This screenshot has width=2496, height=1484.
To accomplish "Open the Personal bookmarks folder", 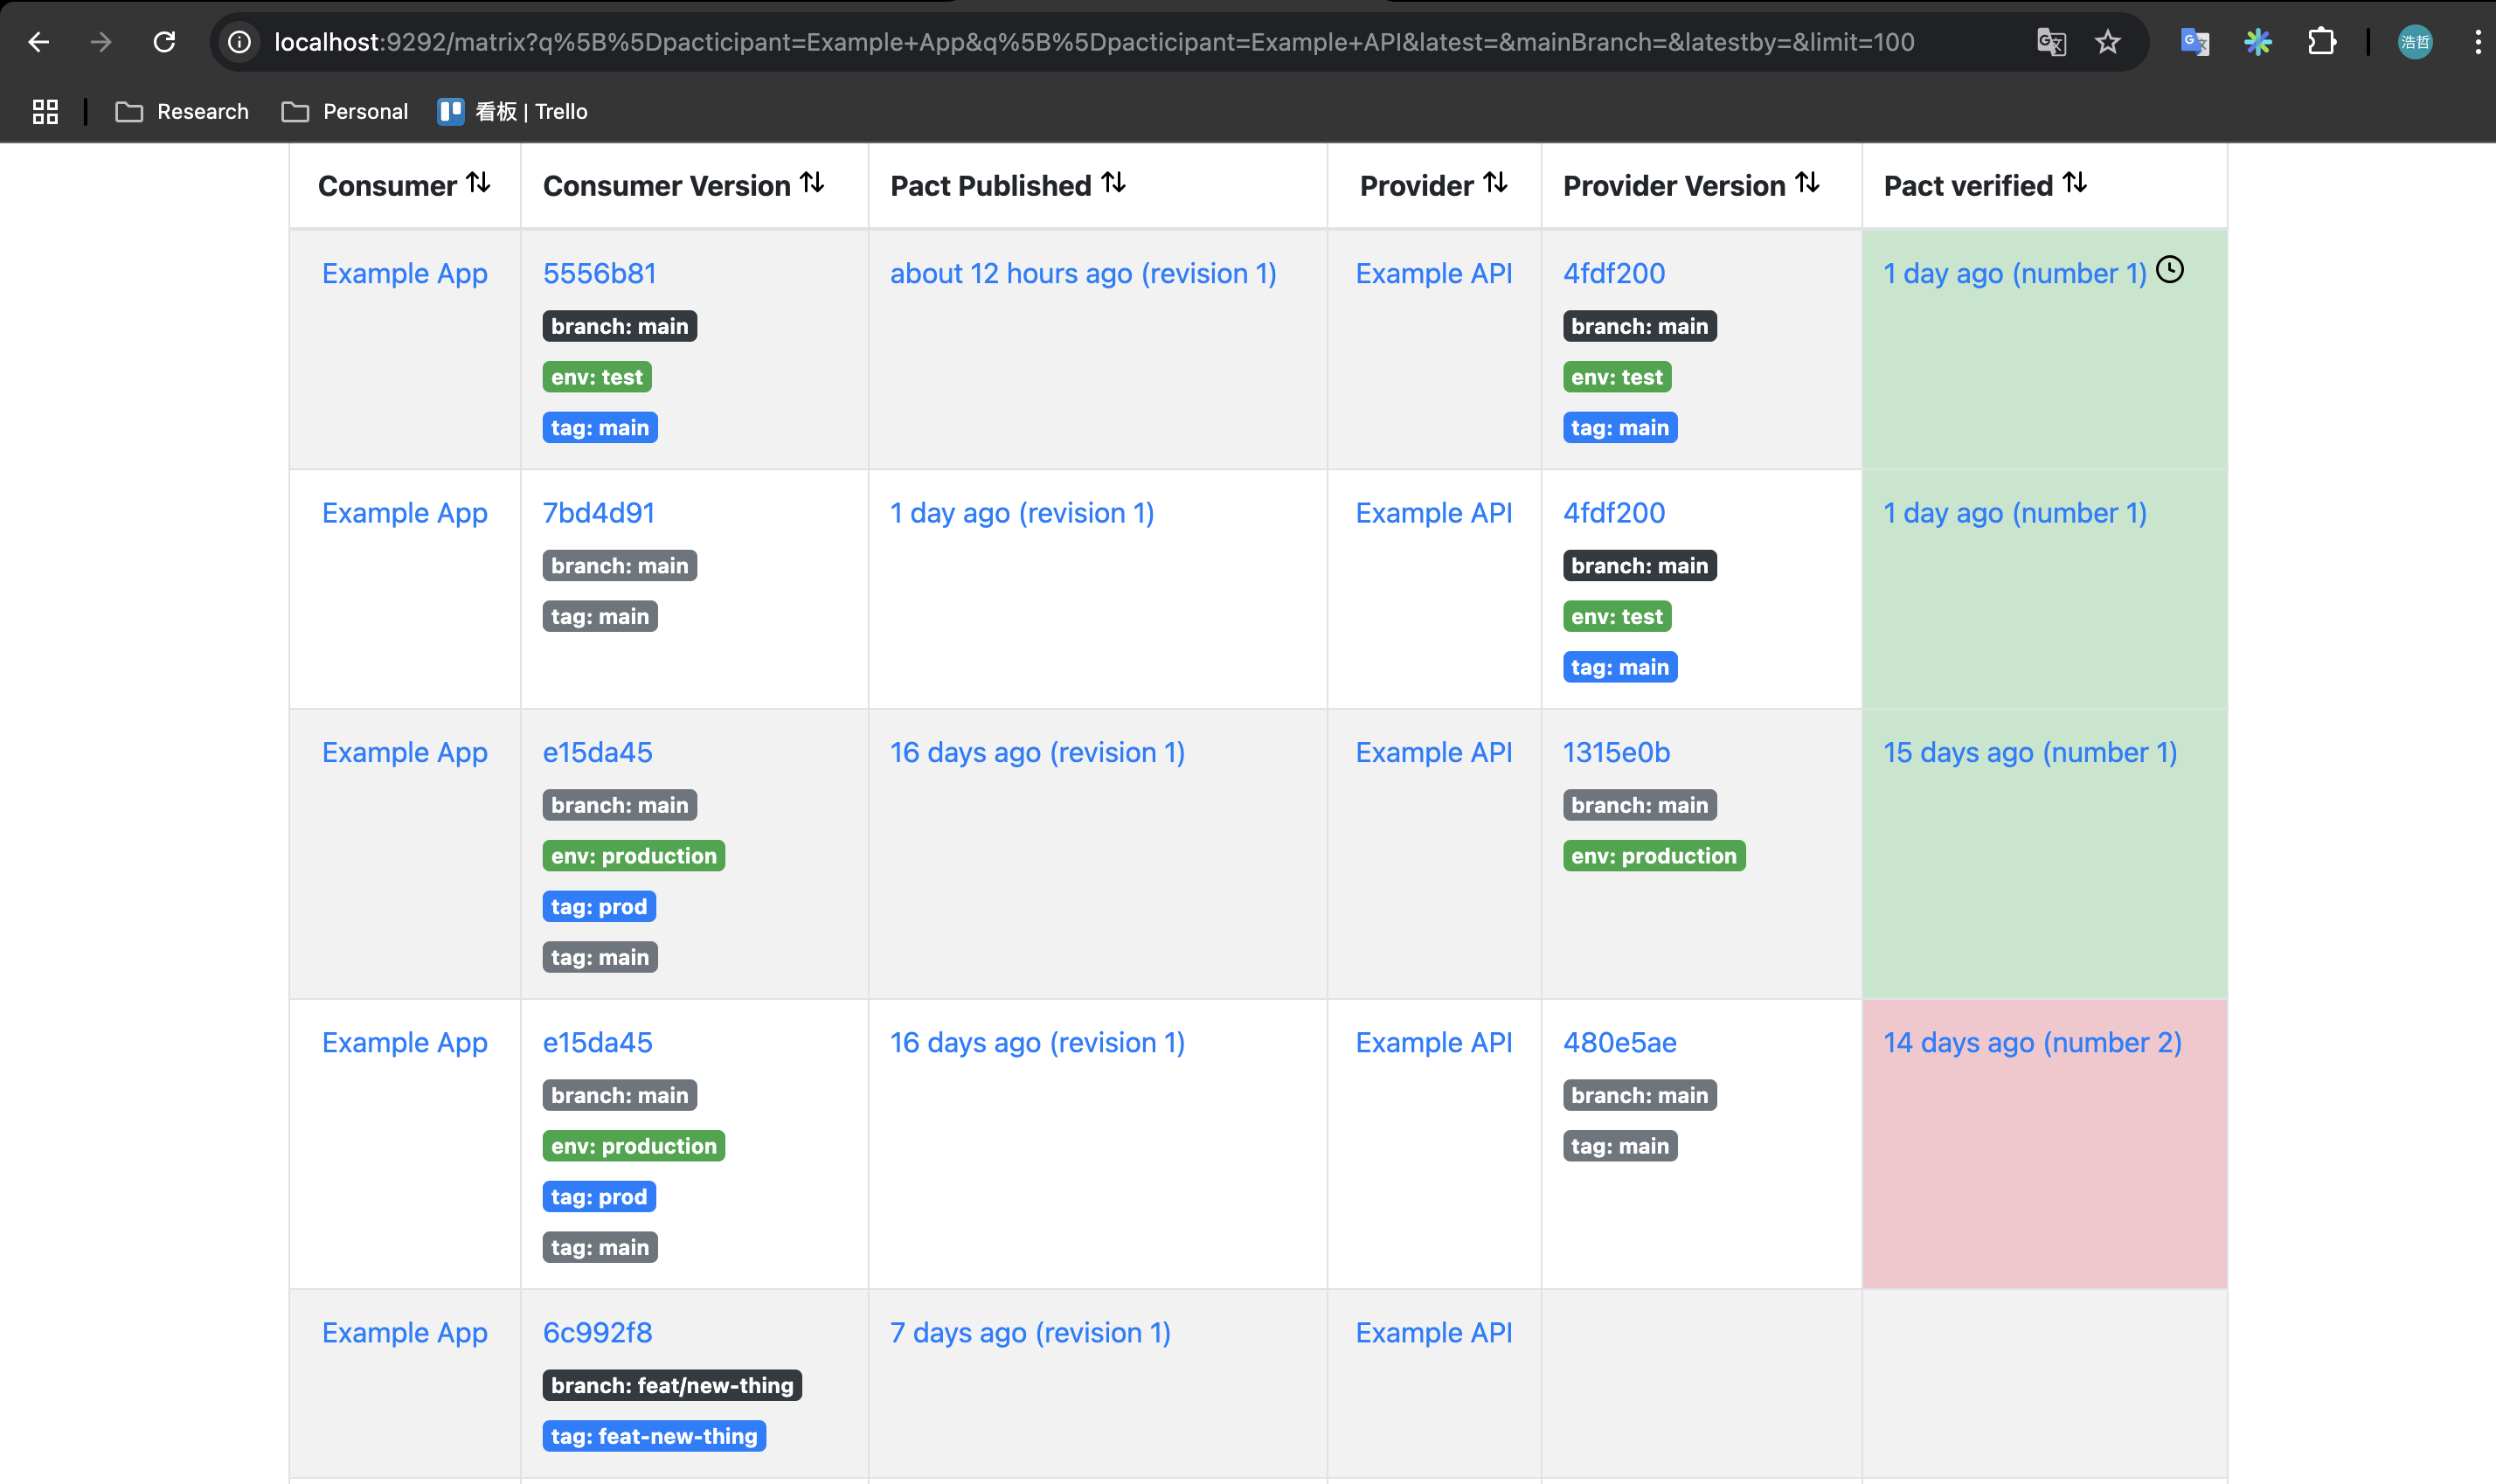I will [x=345, y=111].
